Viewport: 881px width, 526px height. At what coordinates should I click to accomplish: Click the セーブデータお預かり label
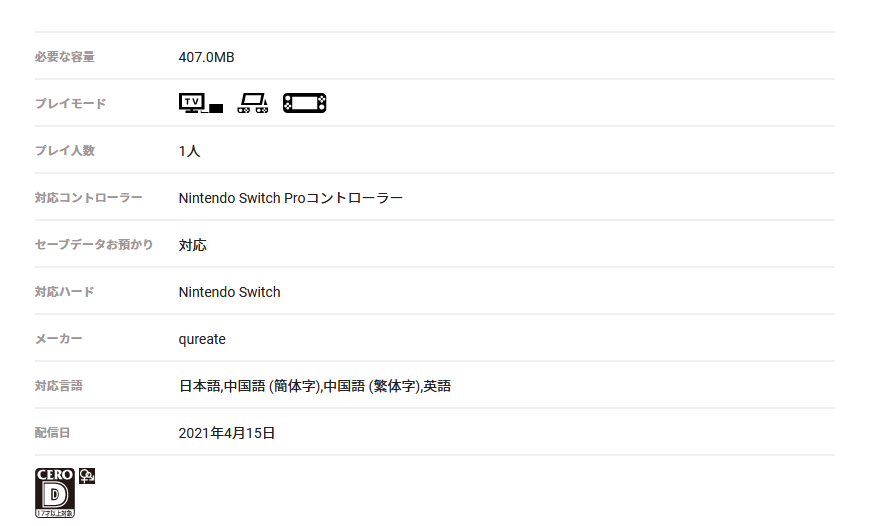point(94,244)
